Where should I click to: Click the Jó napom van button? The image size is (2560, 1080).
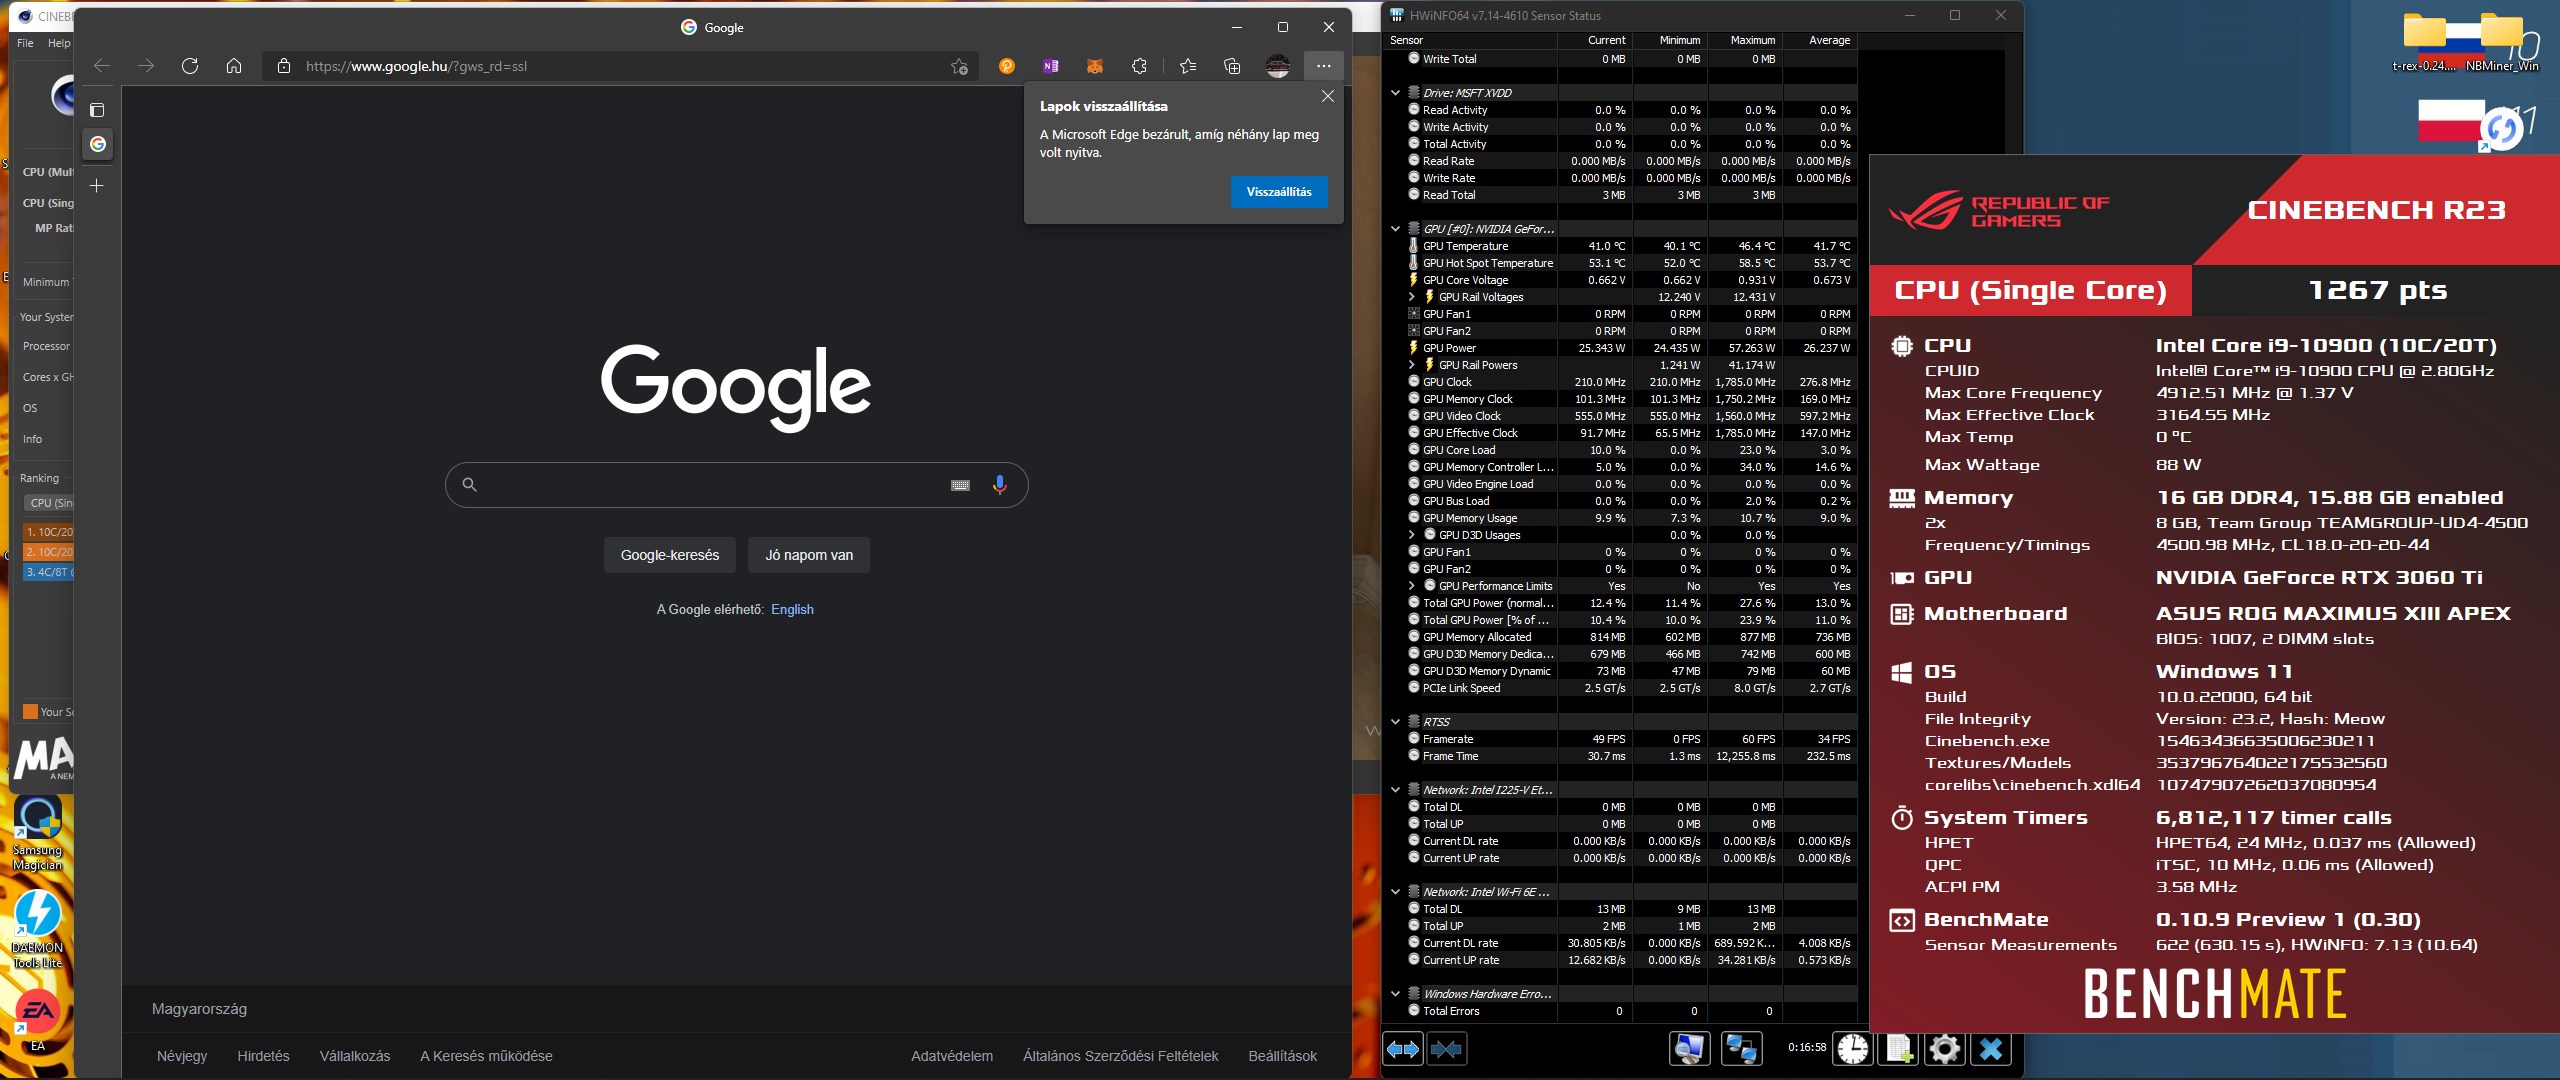809,555
